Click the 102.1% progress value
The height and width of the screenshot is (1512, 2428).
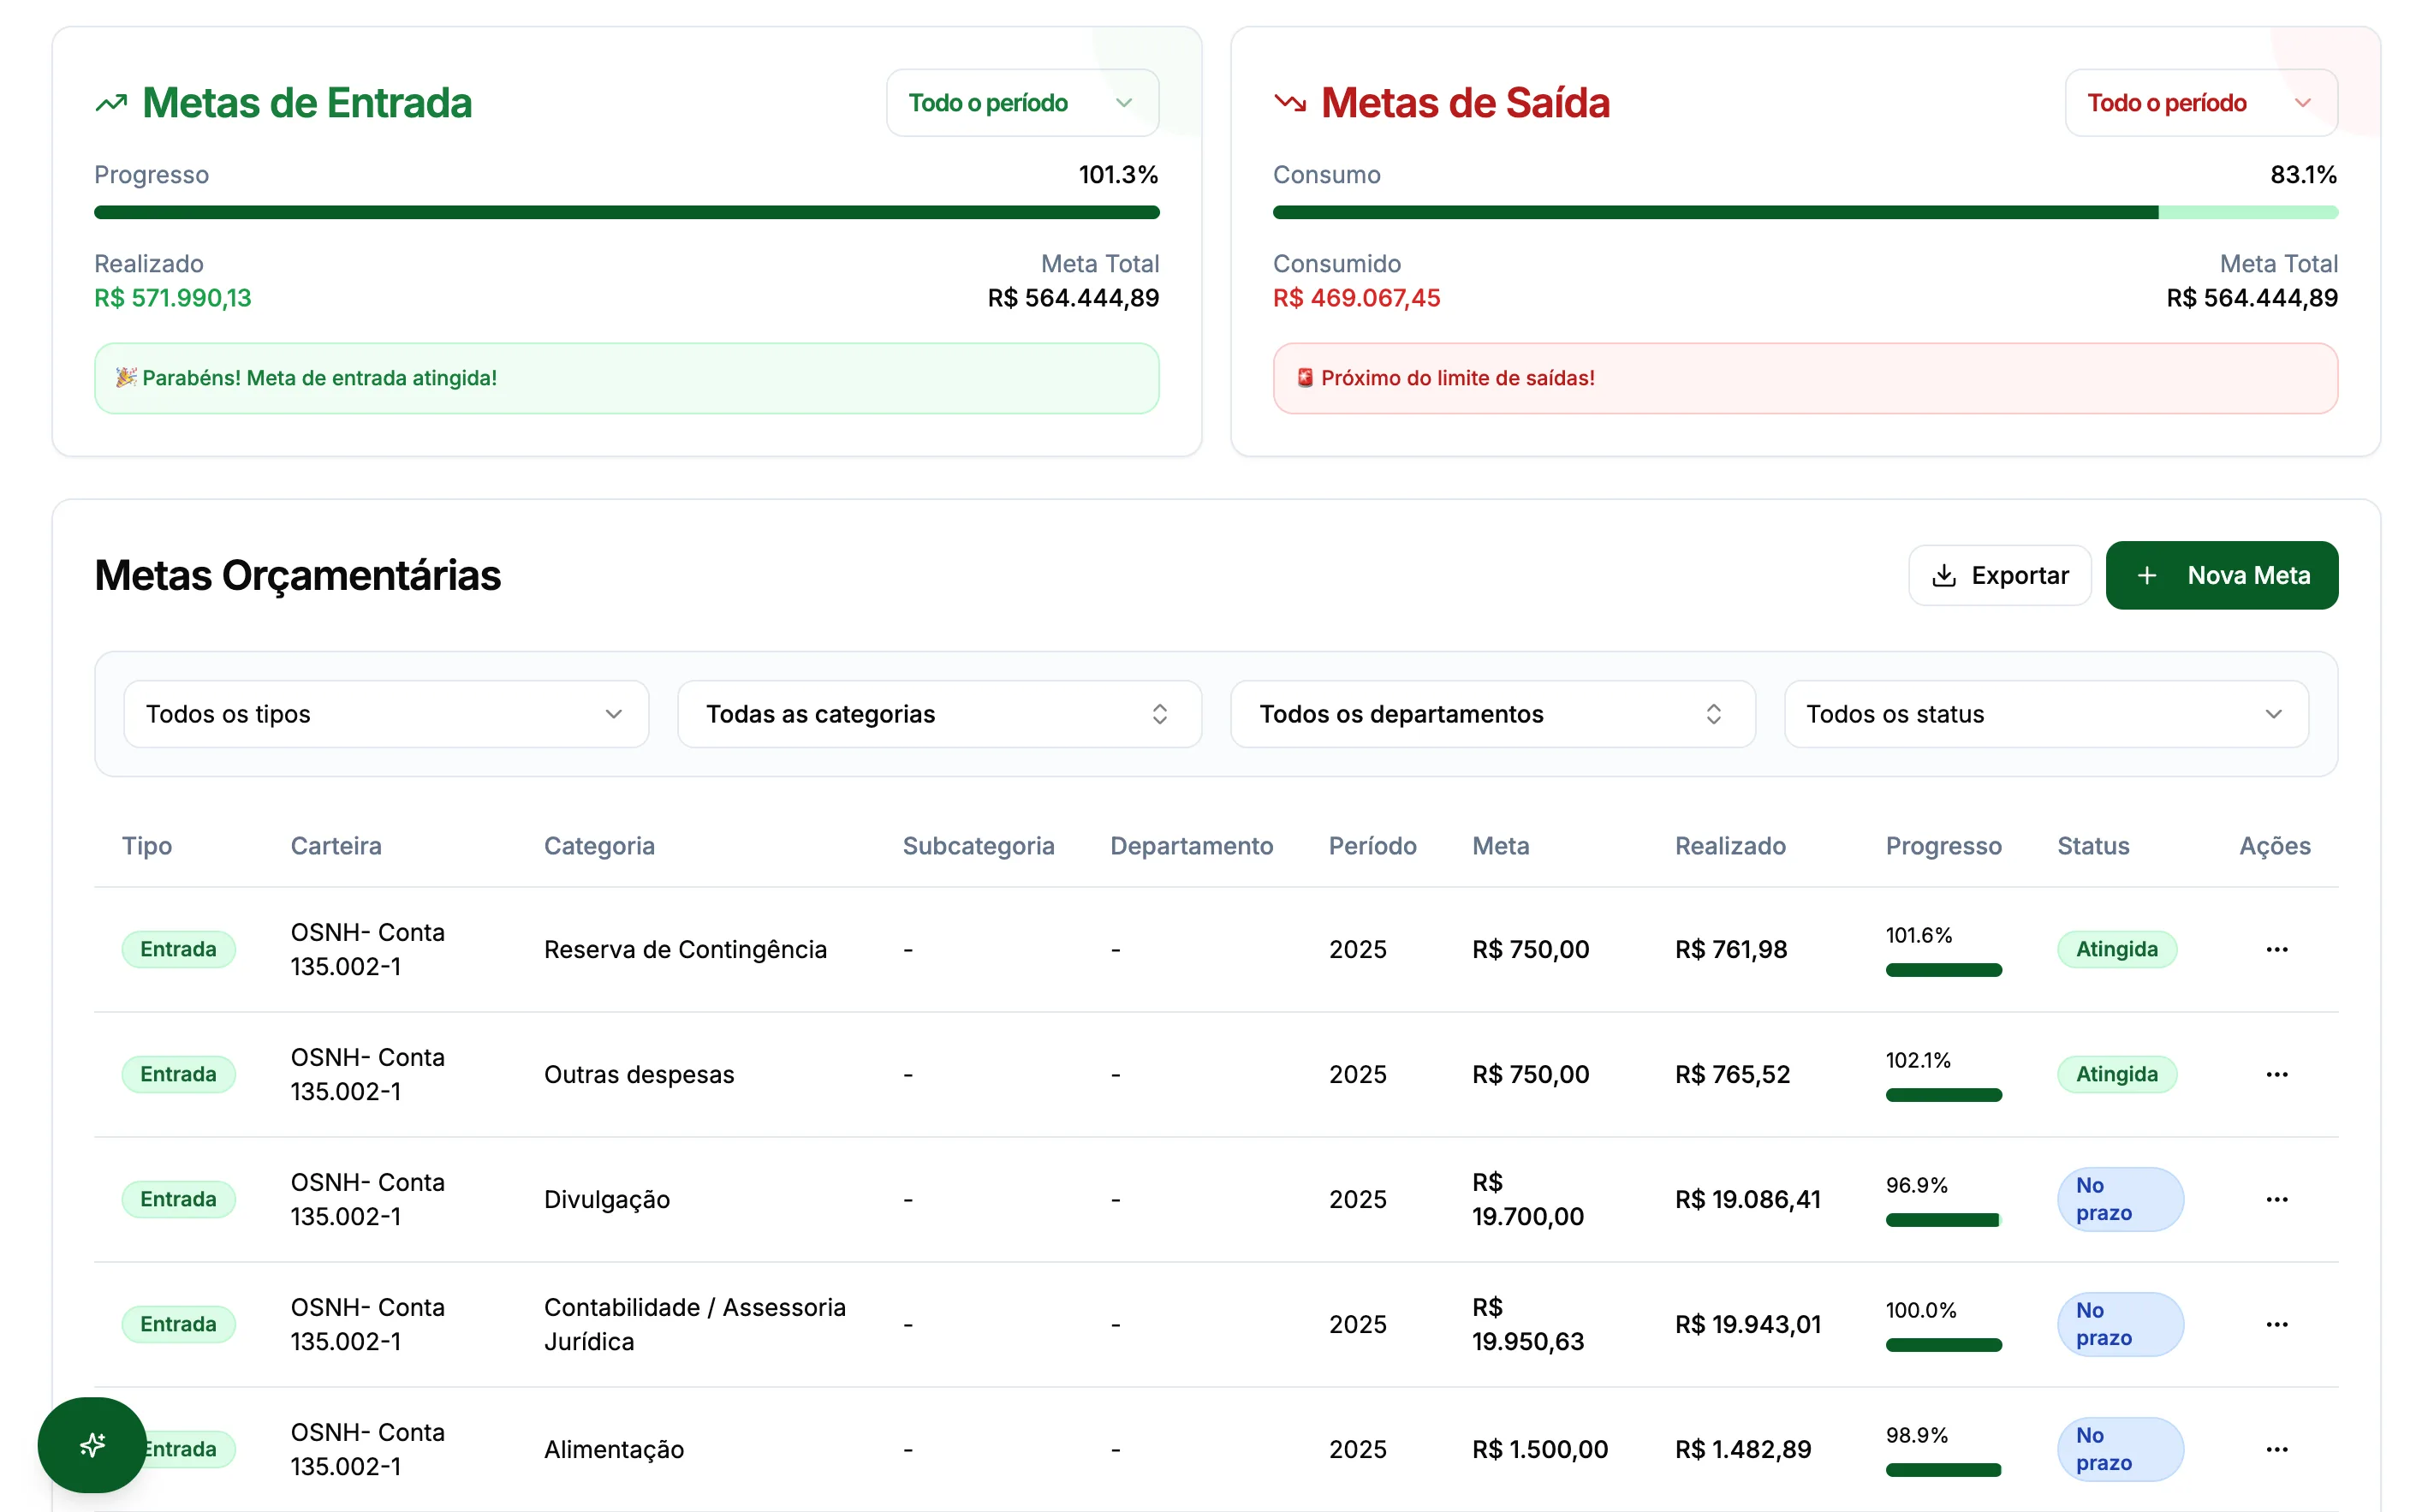(x=1917, y=1060)
